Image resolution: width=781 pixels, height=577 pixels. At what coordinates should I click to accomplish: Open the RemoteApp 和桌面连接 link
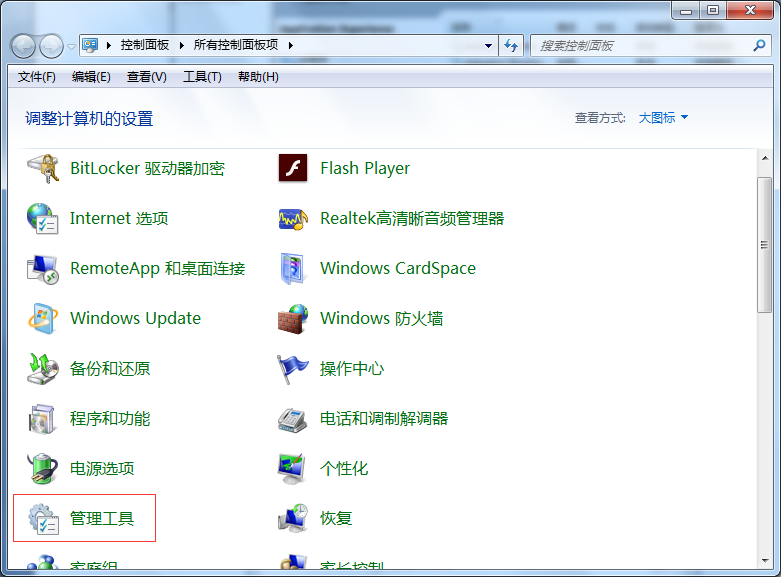point(157,269)
